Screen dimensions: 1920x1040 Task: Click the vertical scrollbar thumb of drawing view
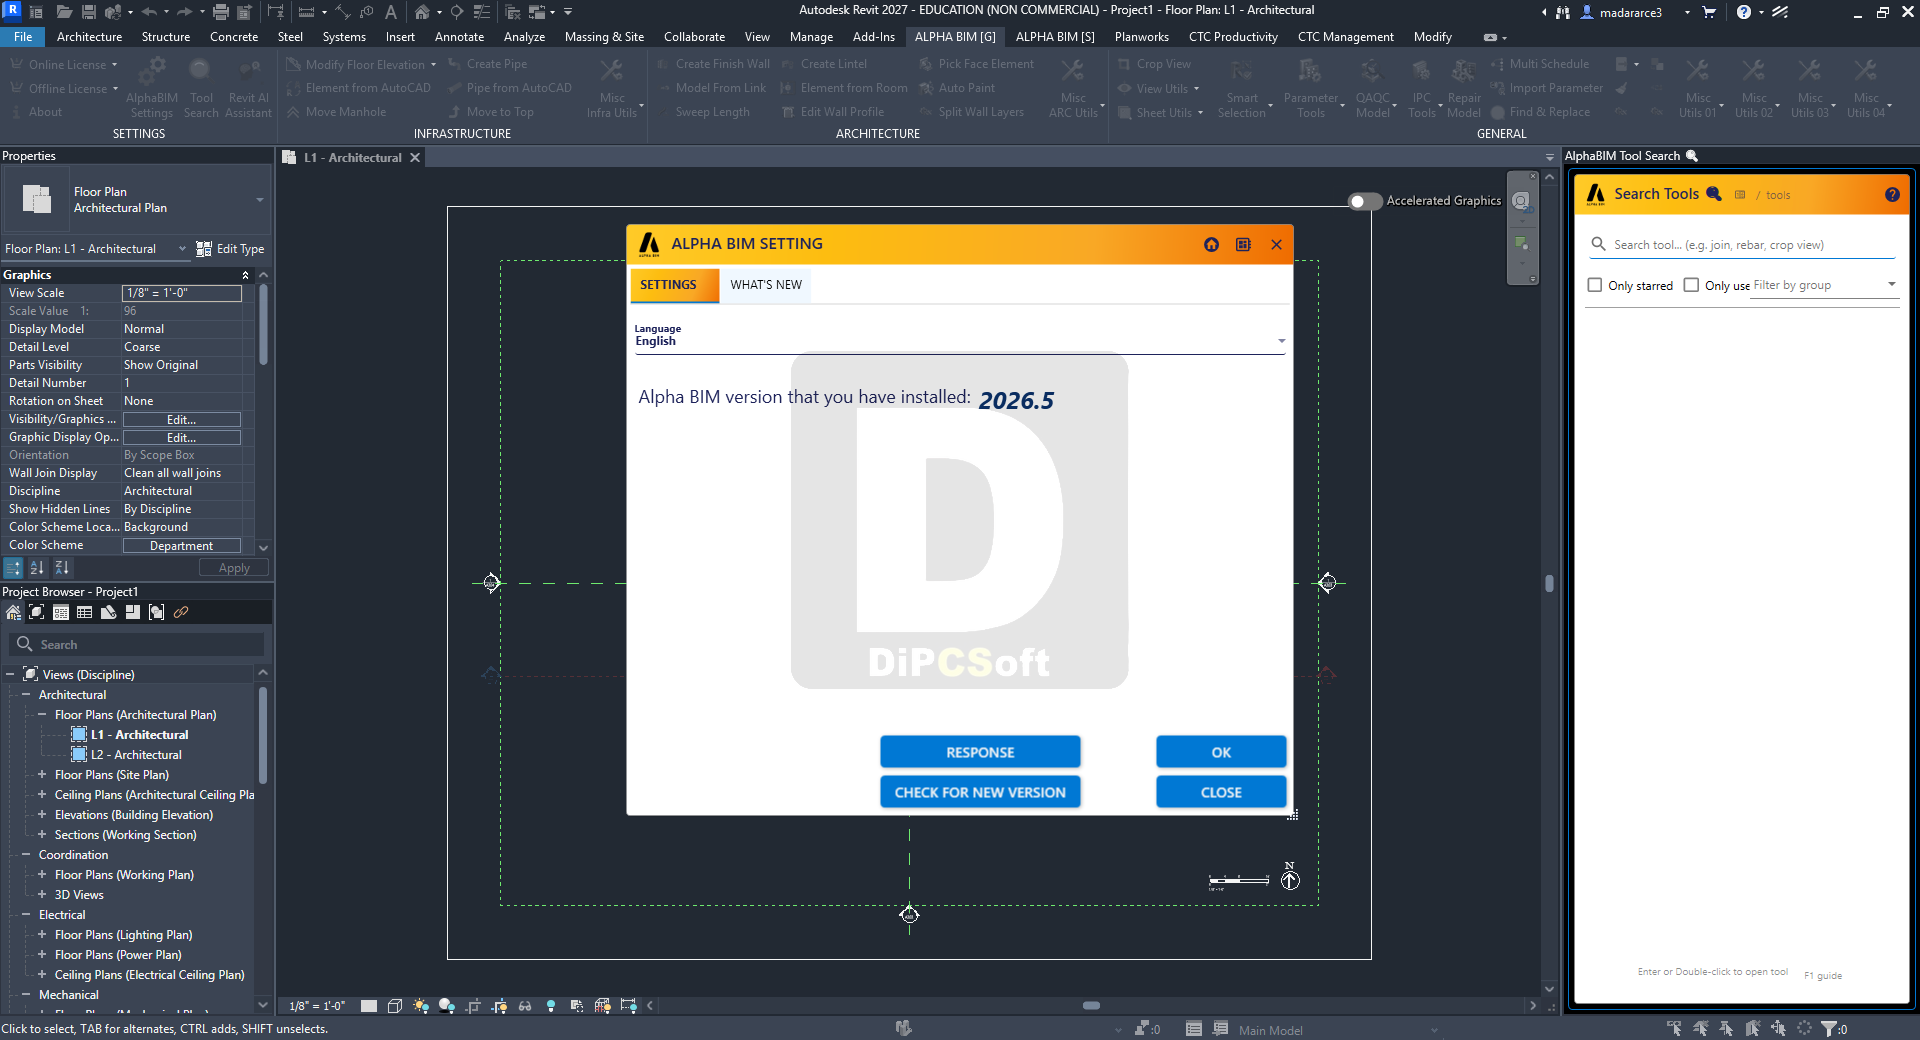pyautogui.click(x=1549, y=584)
